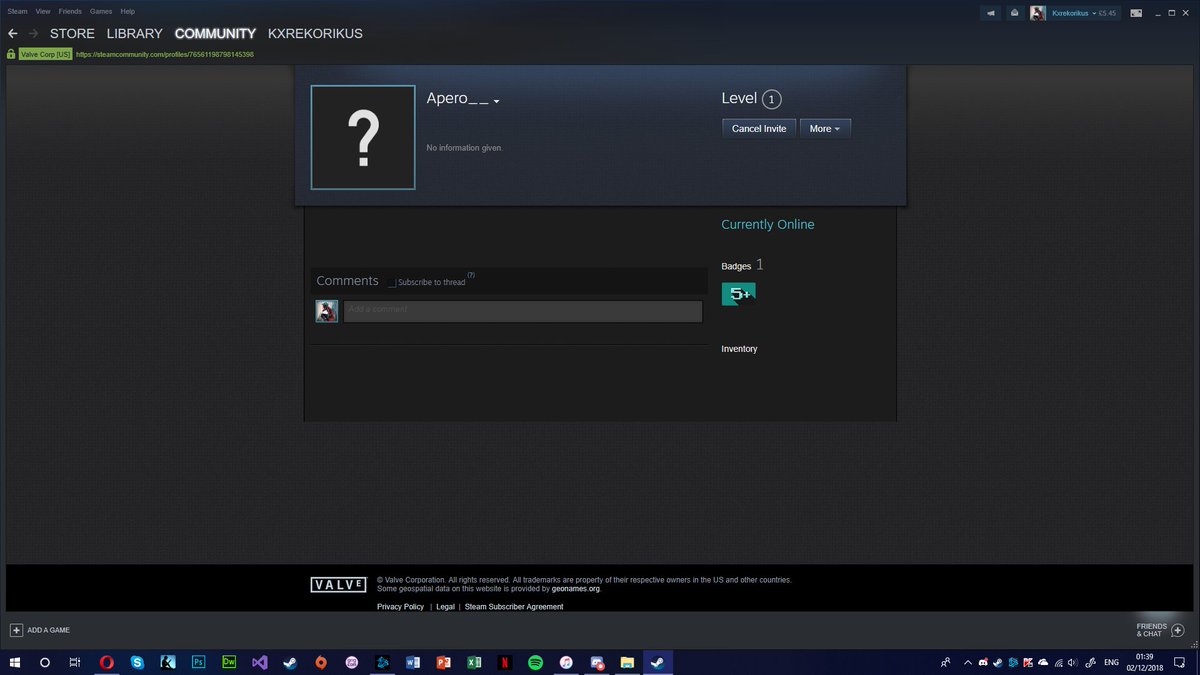The image size is (1200, 675).
Task: Open Opera from the taskbar
Action: pyautogui.click(x=107, y=662)
